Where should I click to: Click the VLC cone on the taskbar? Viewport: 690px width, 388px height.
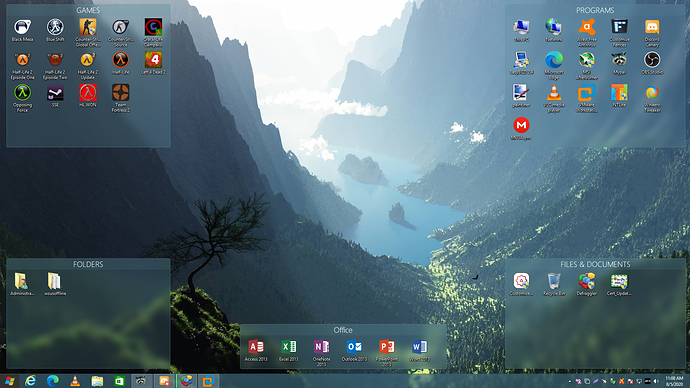click(x=75, y=381)
